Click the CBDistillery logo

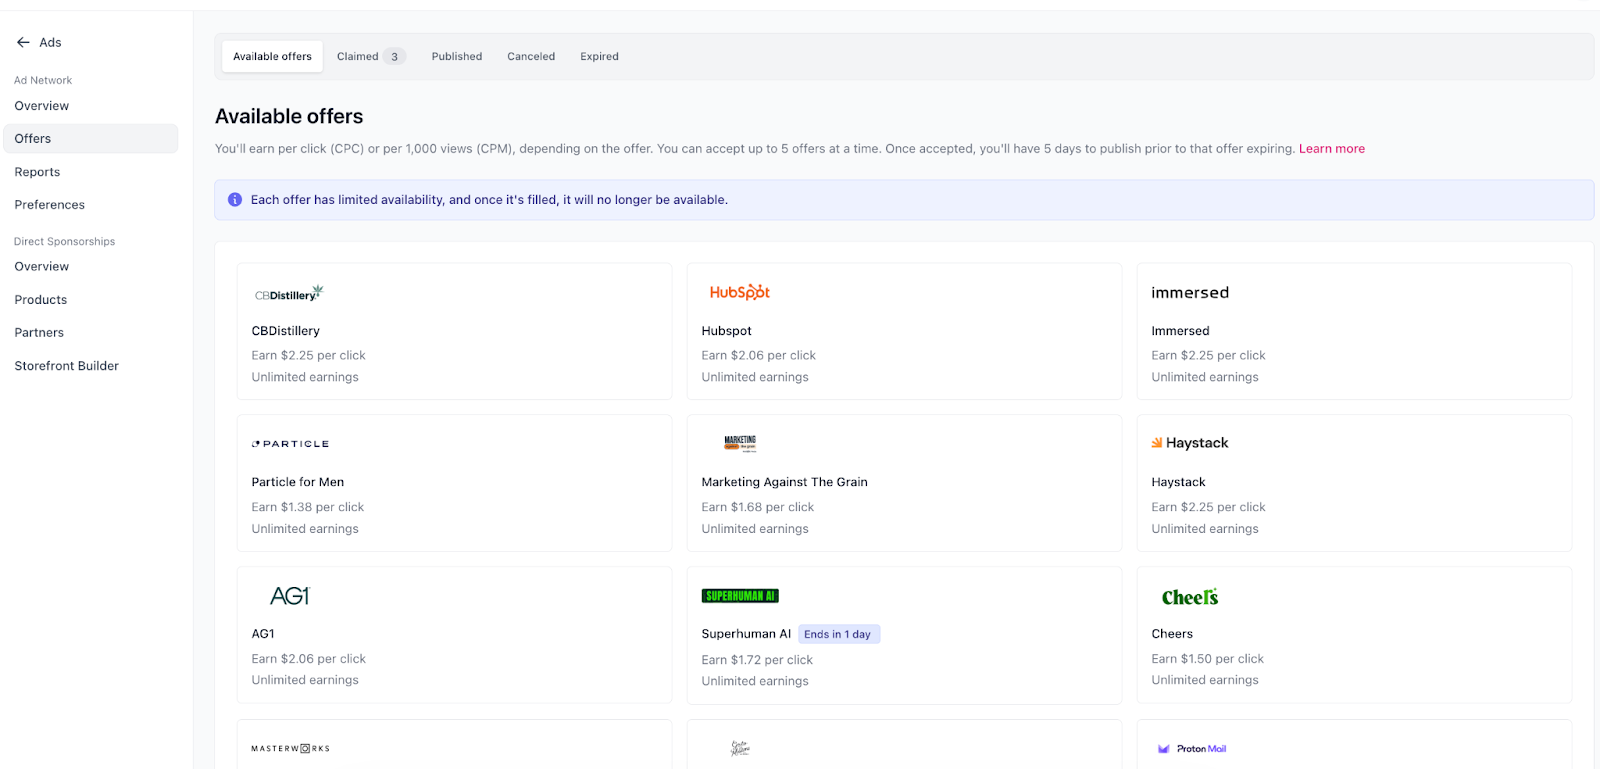(288, 293)
